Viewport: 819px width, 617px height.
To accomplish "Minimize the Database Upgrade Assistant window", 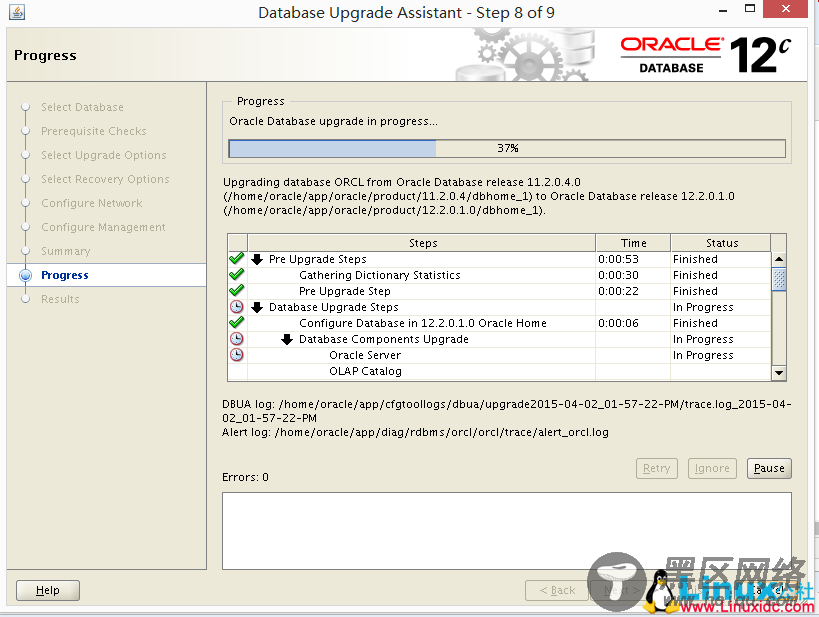I will (723, 10).
